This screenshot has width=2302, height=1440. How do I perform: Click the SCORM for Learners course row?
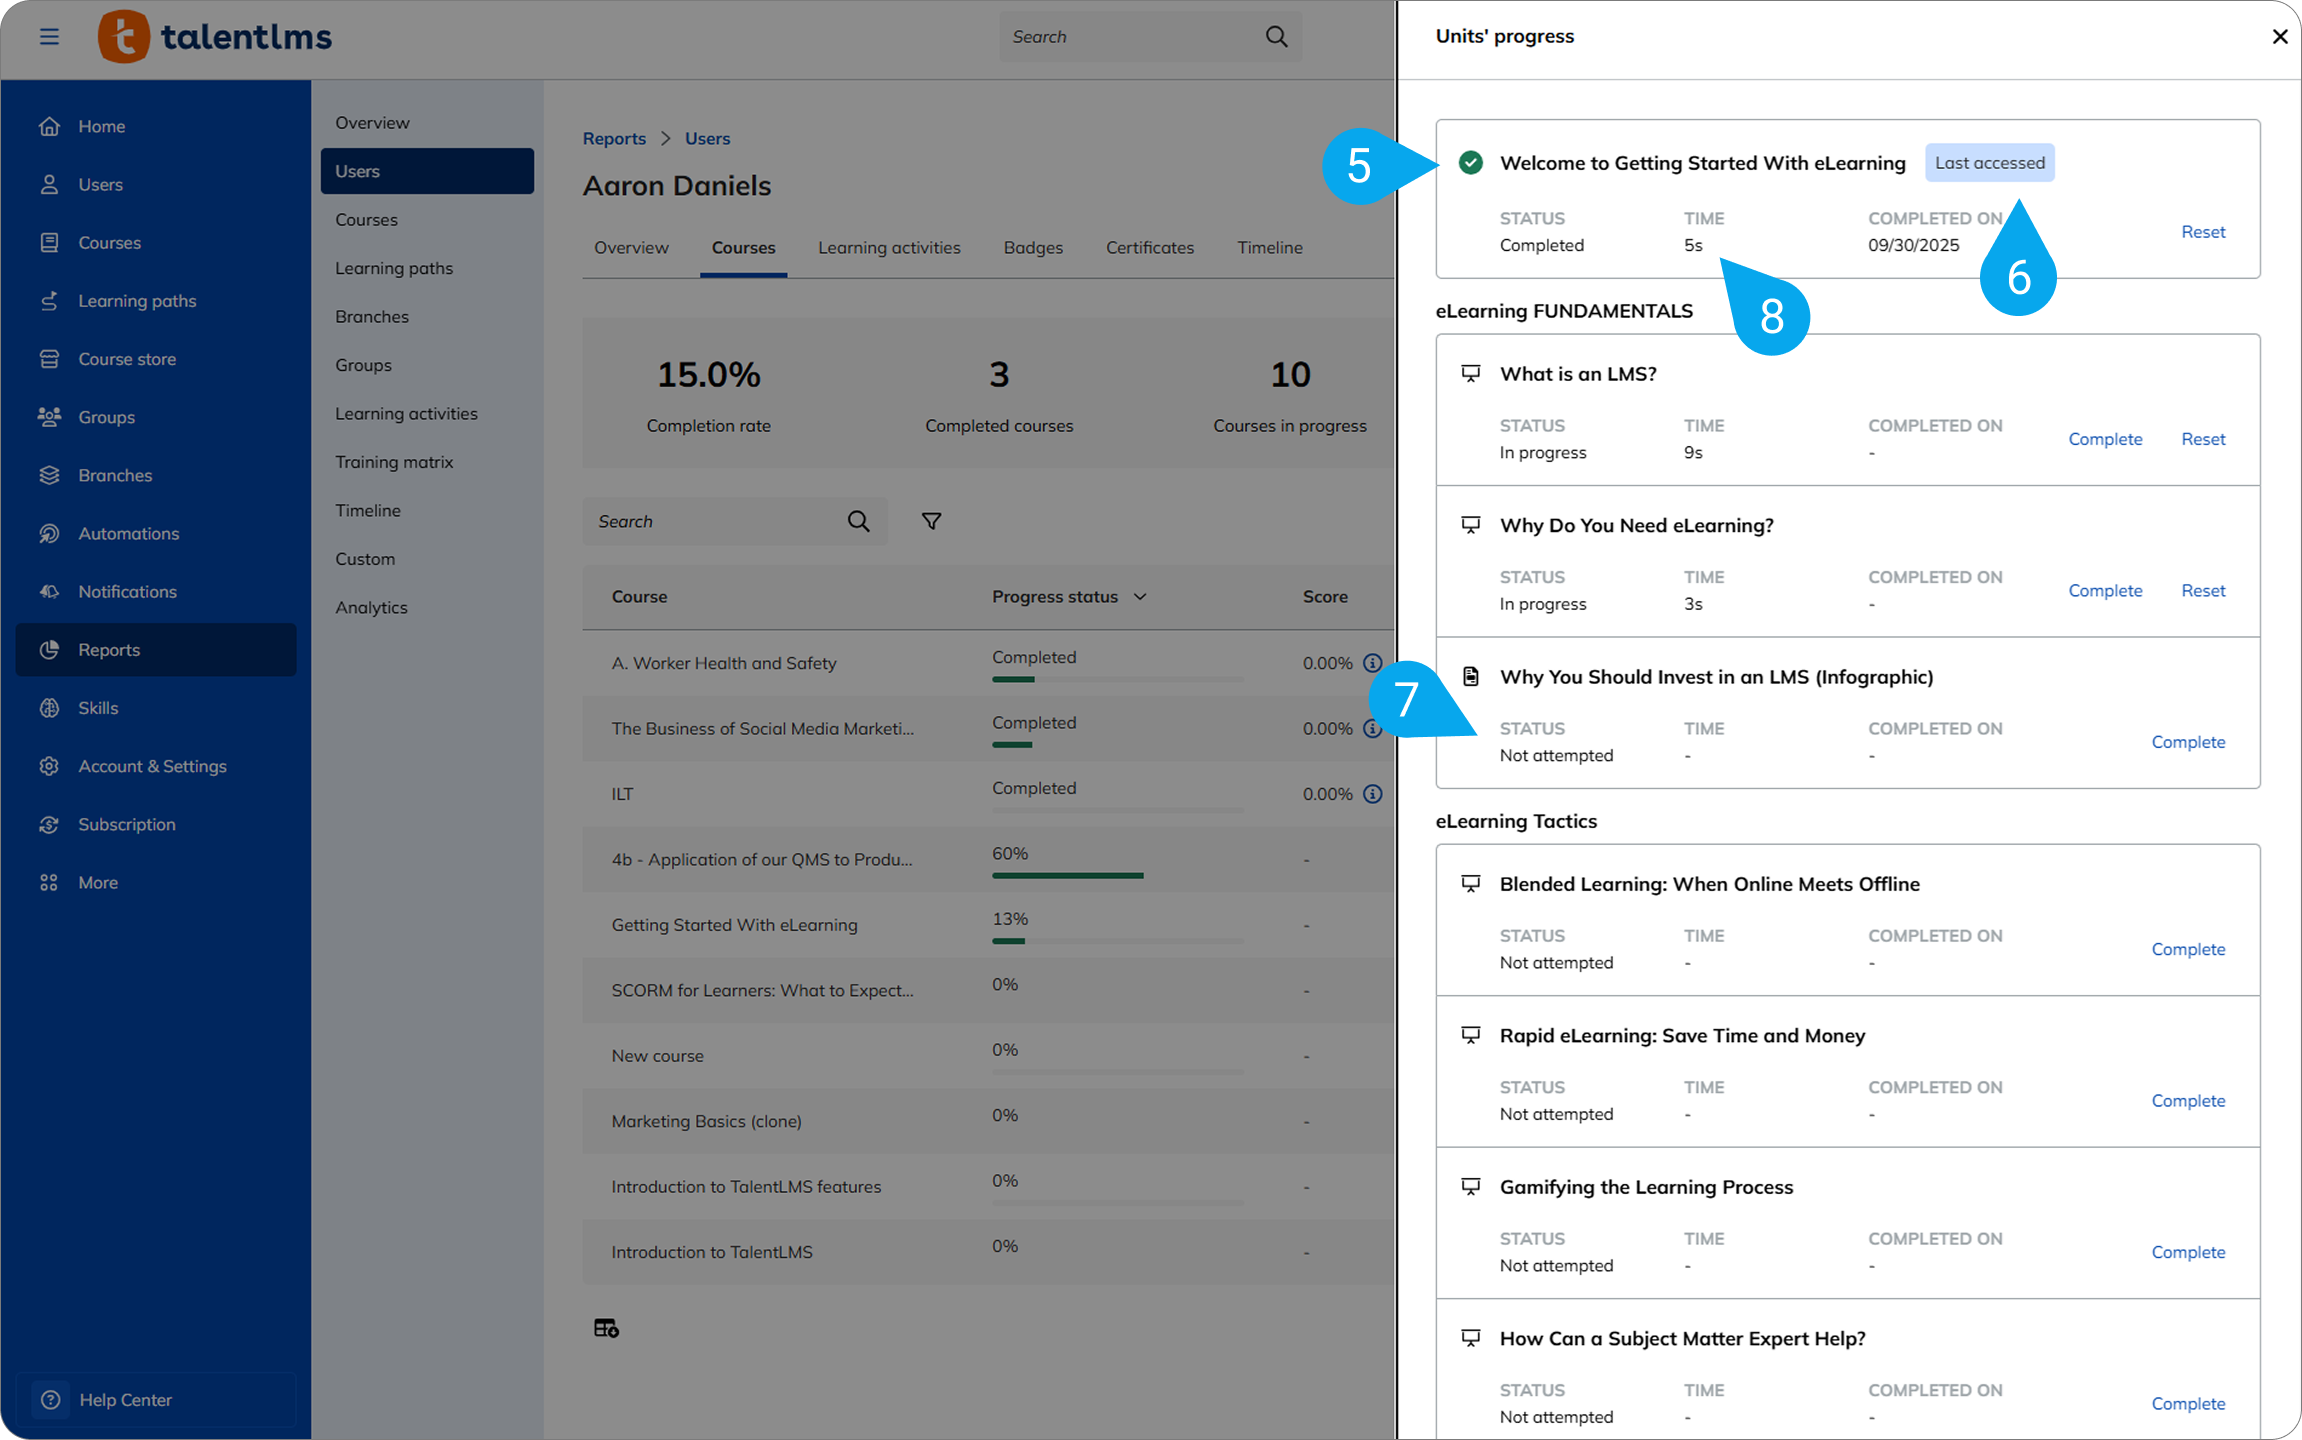tap(988, 991)
